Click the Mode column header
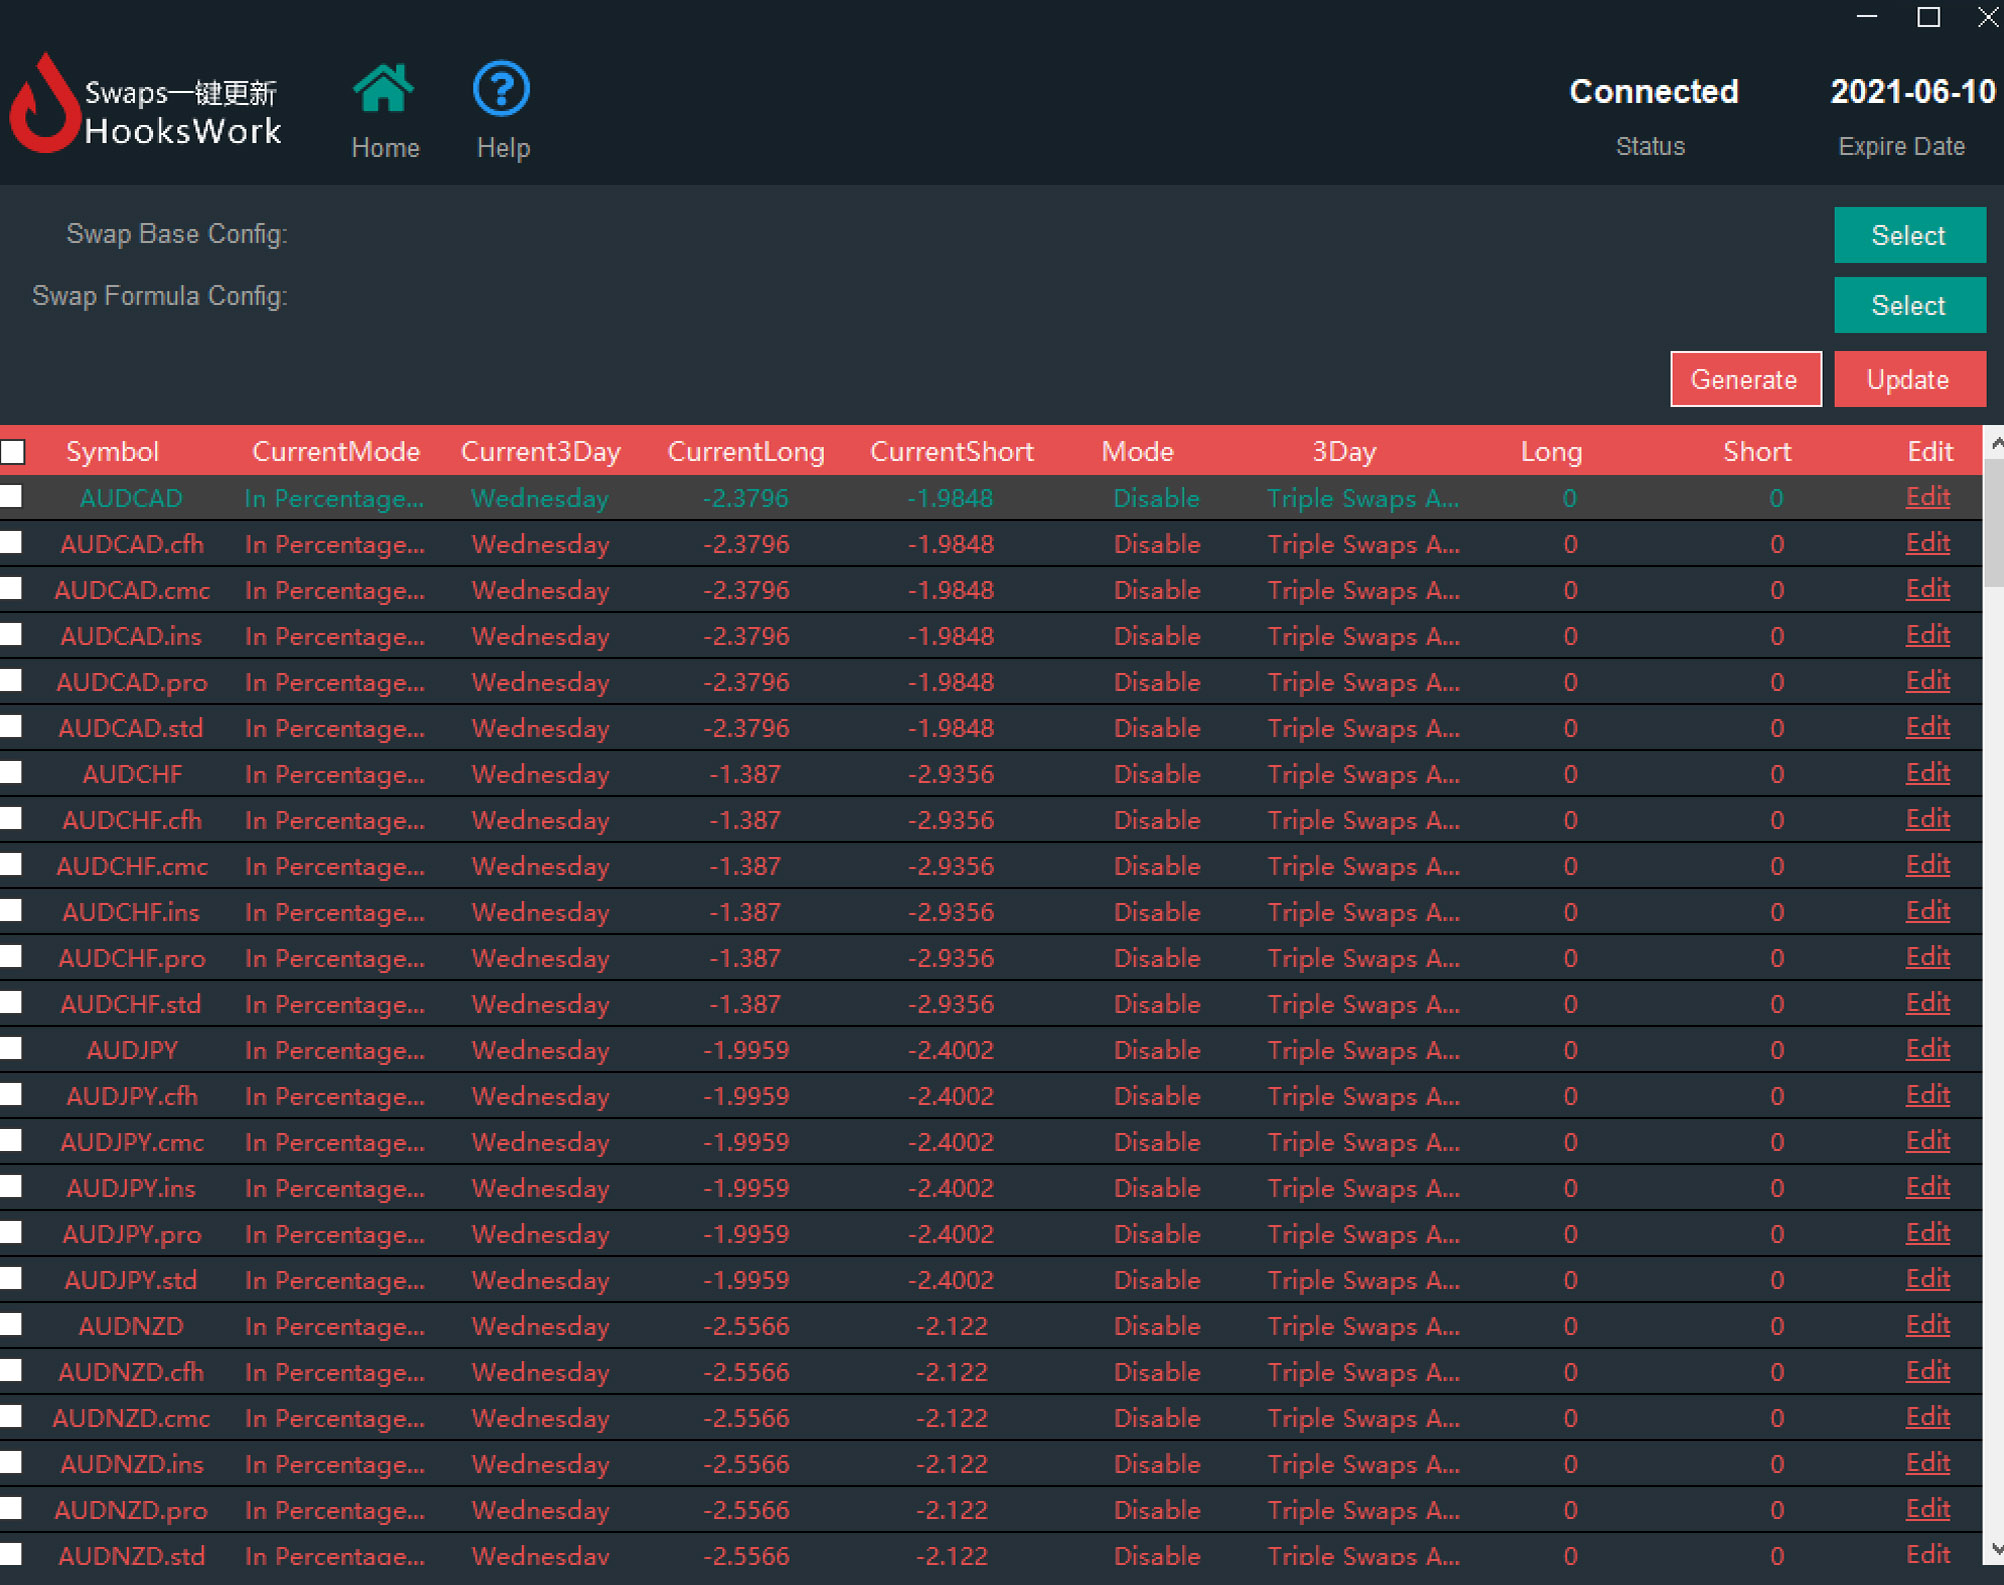Screen dimensions: 2004x1585 click(x=1137, y=452)
